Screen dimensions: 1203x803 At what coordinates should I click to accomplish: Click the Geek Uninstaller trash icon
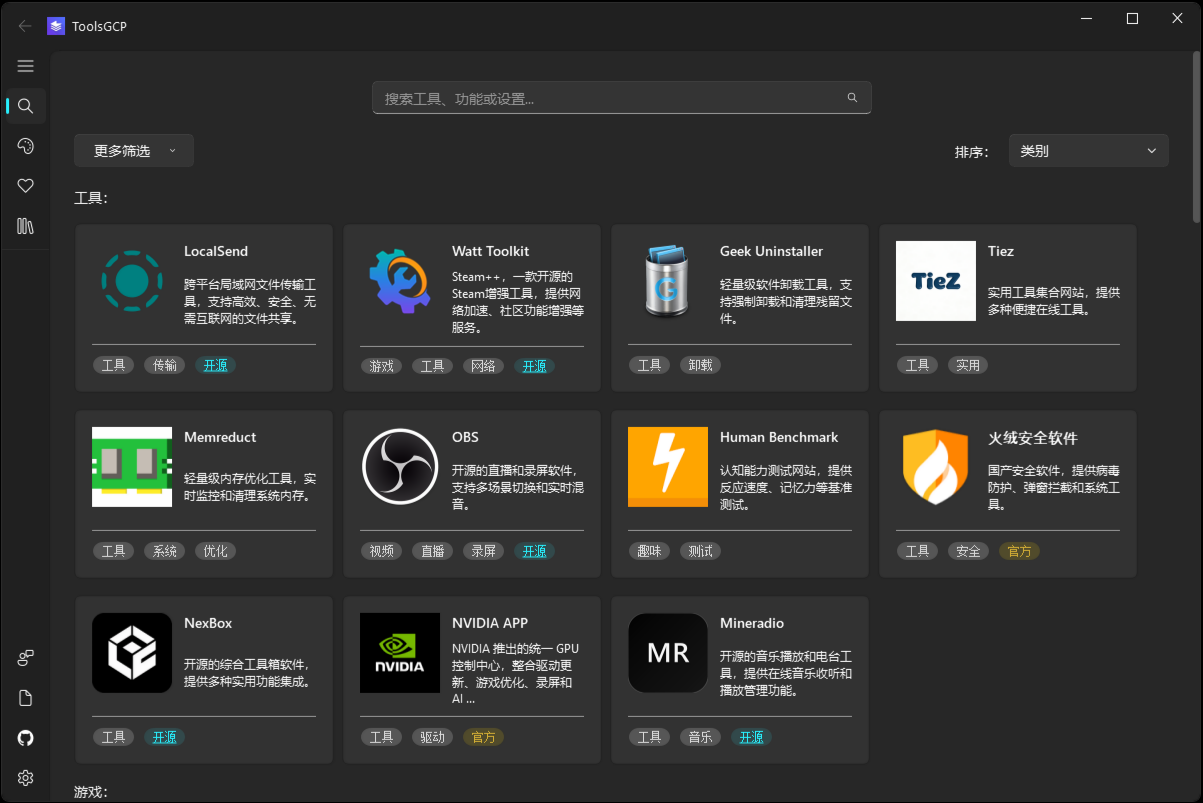click(668, 281)
